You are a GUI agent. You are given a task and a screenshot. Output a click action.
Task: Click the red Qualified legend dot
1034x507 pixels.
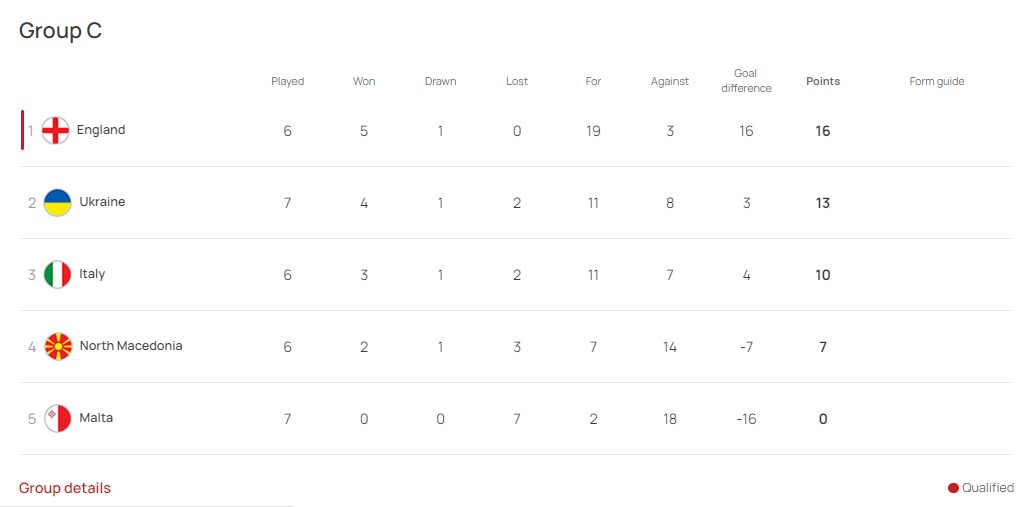point(953,488)
